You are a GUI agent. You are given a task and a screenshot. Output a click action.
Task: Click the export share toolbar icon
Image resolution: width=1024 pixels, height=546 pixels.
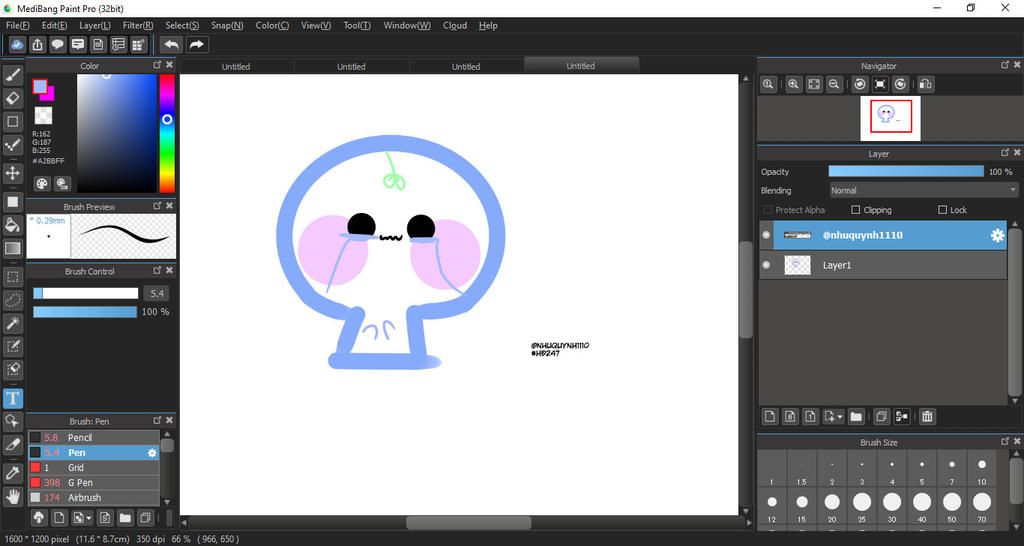tap(37, 44)
